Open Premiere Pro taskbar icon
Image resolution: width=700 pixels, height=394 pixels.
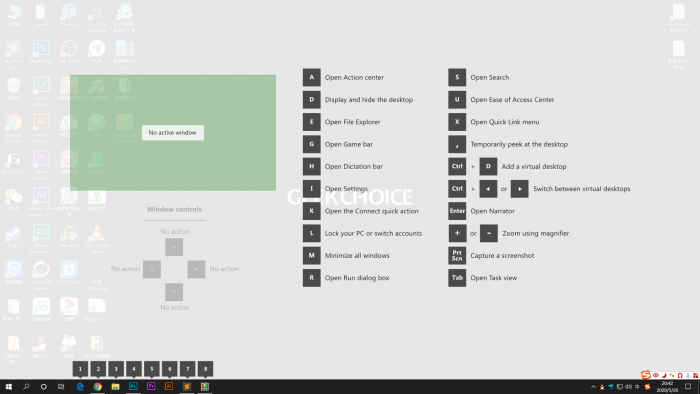point(151,386)
